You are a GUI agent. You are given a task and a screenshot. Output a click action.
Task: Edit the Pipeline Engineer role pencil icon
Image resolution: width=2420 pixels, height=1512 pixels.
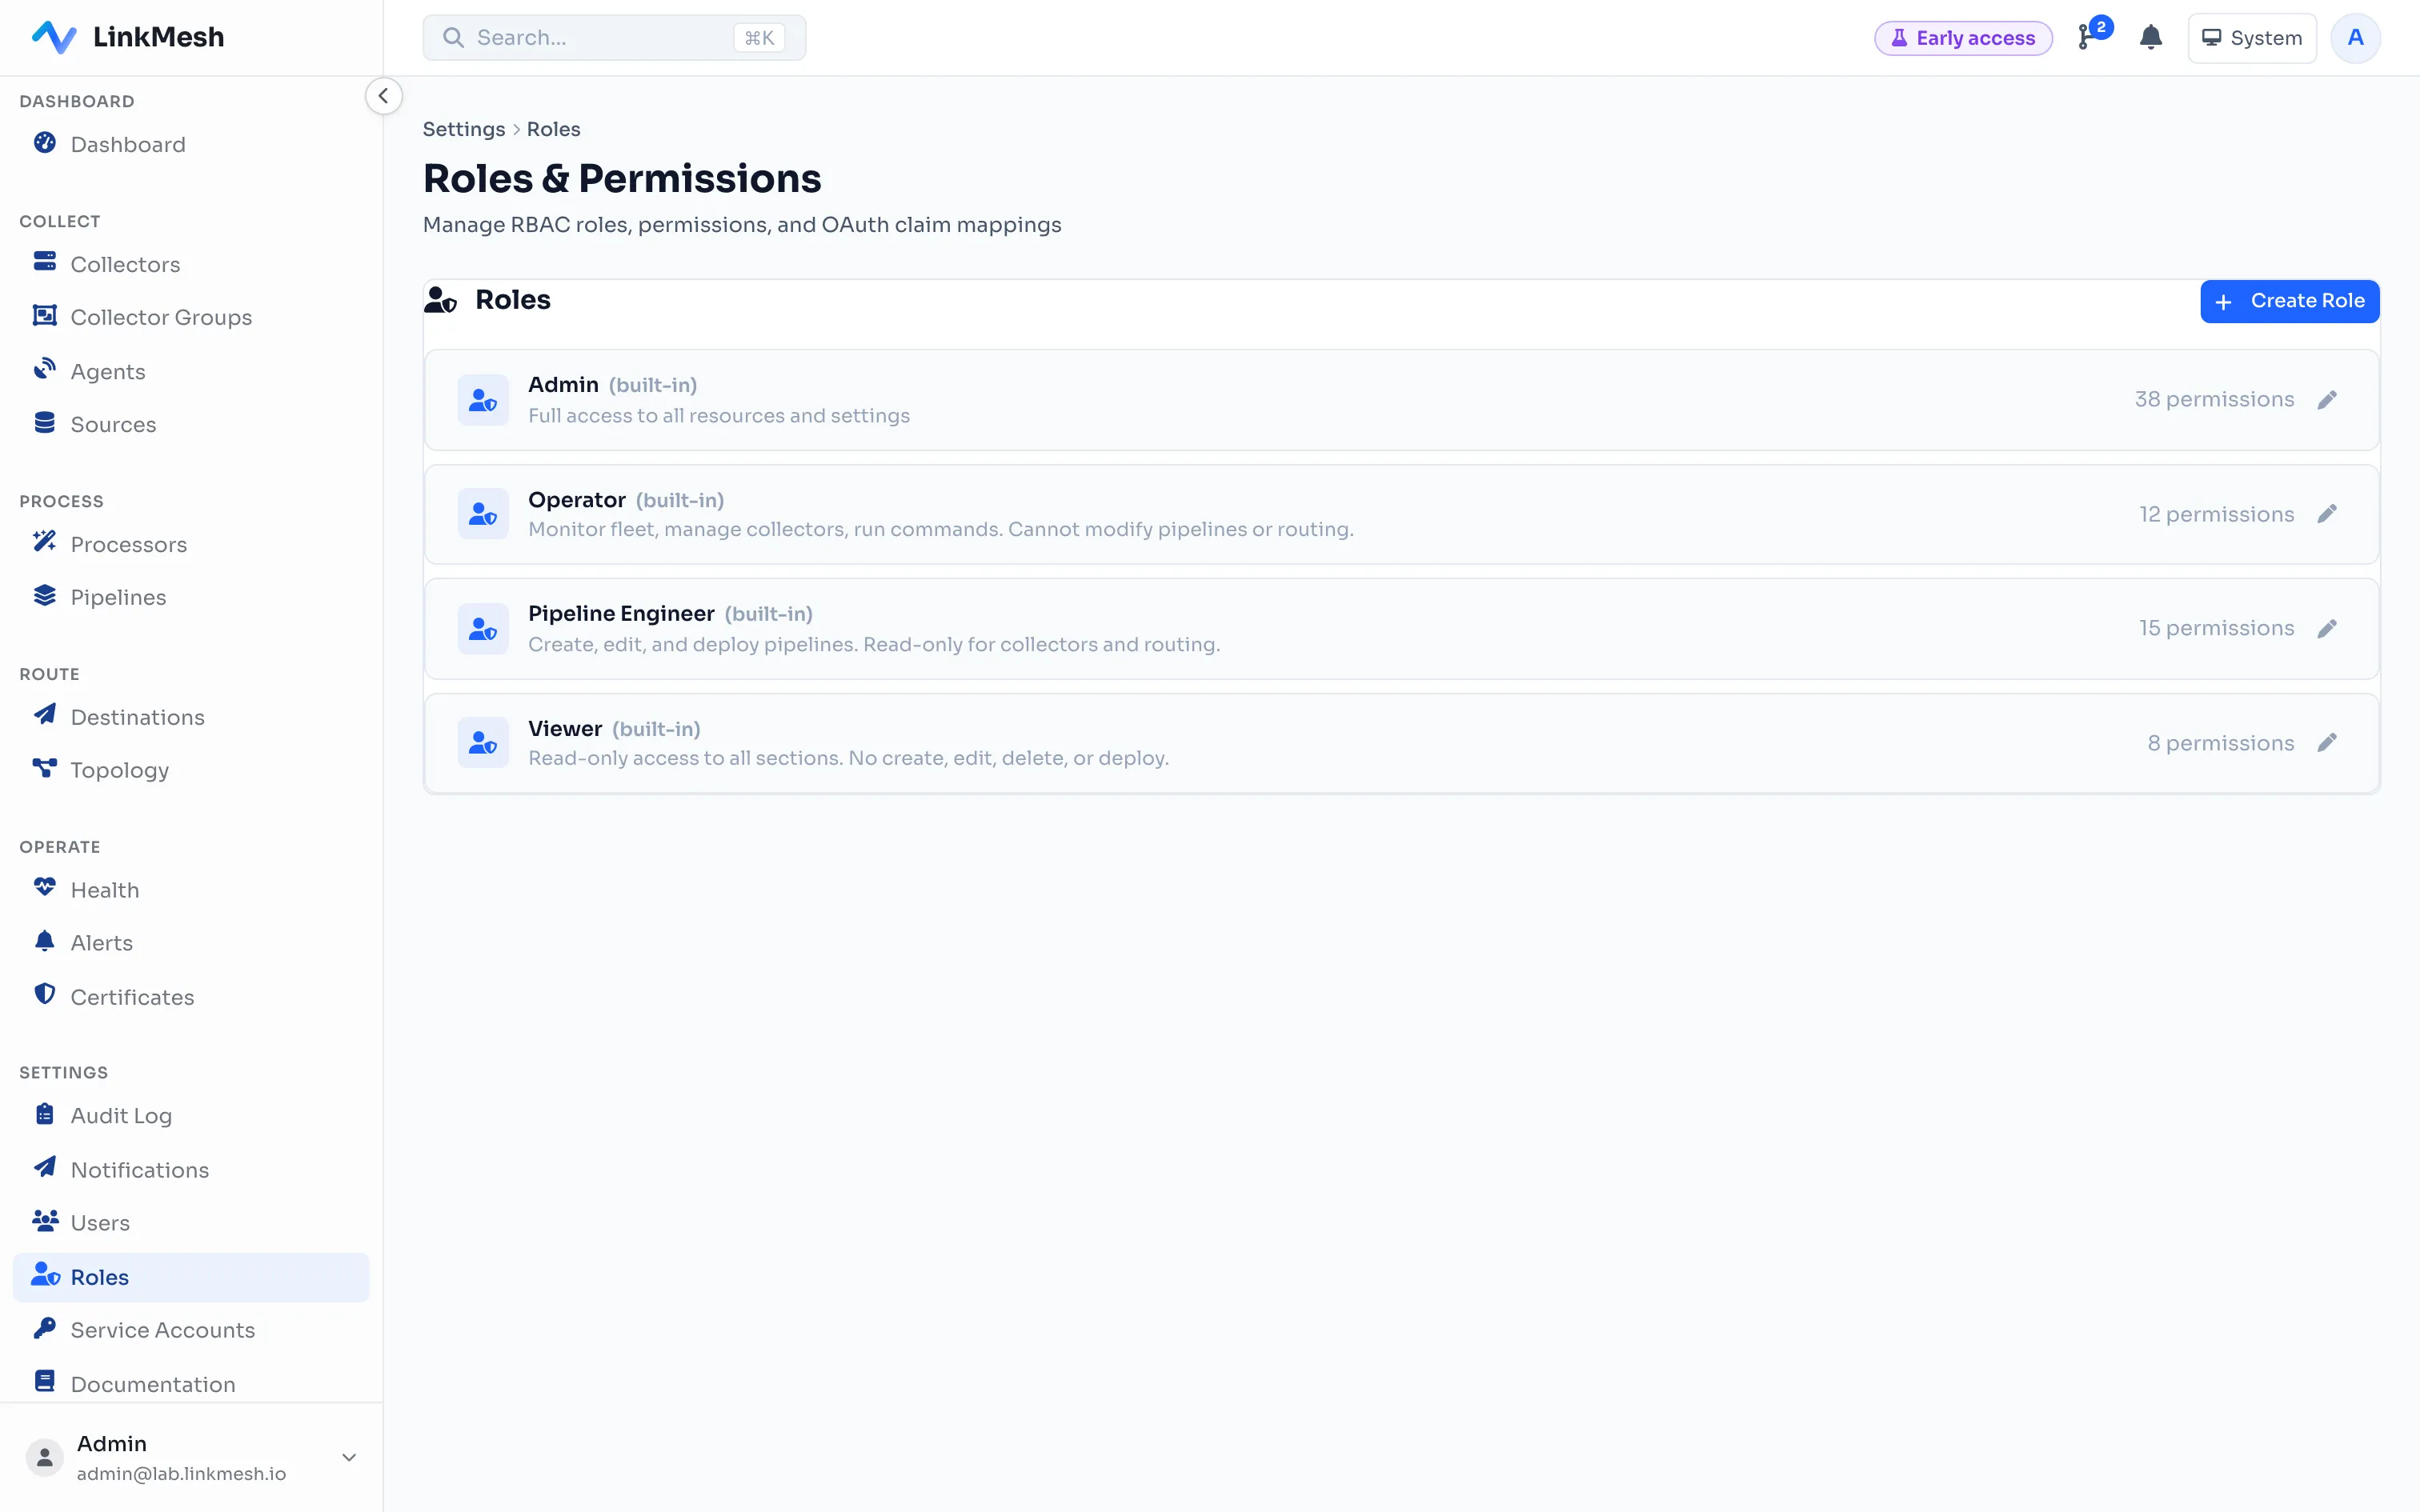pyautogui.click(x=2327, y=629)
